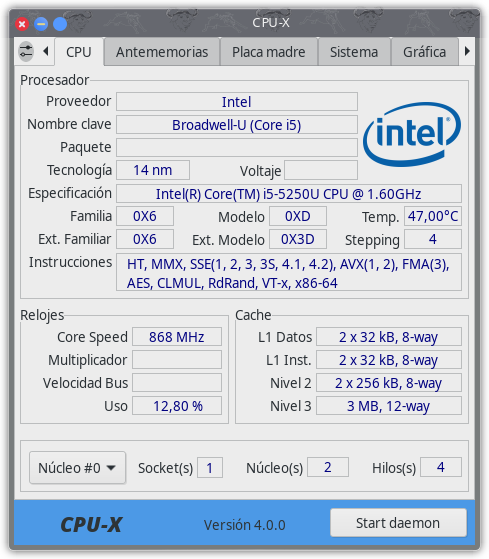Click the Núcleo(s) value 2
The image size is (489, 559).
point(328,467)
